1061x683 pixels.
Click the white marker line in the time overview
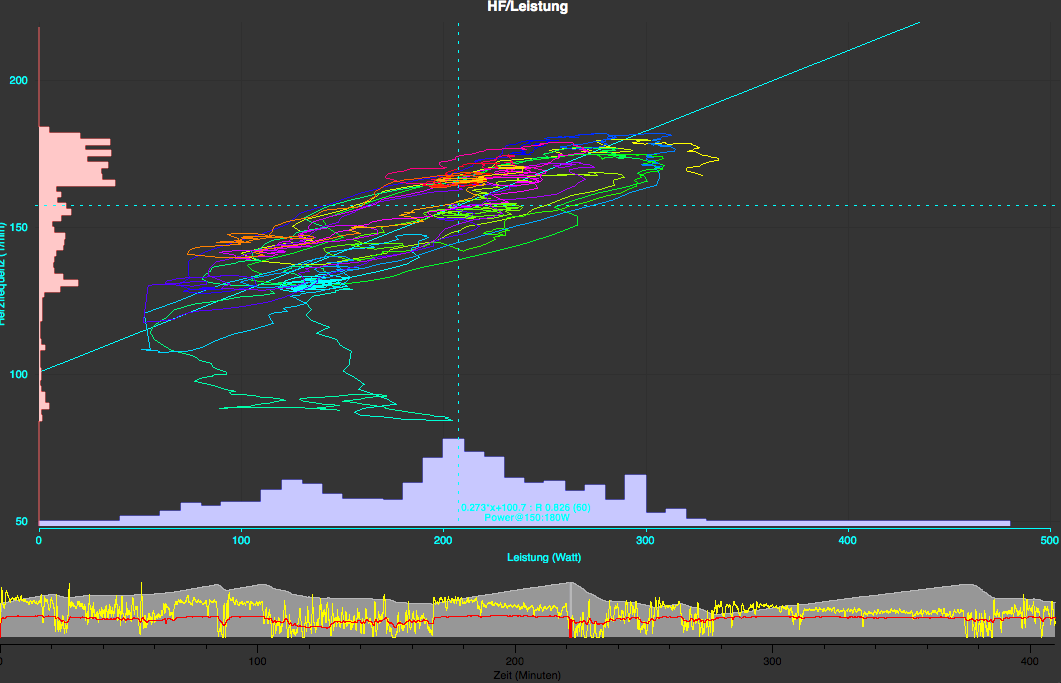(x=571, y=599)
